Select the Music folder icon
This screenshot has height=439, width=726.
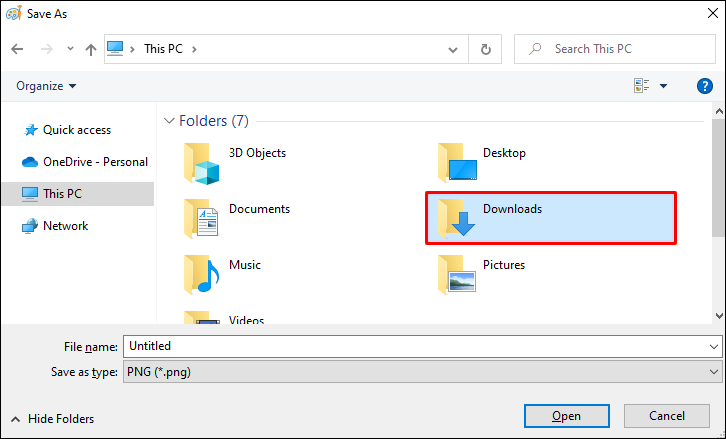click(201, 273)
